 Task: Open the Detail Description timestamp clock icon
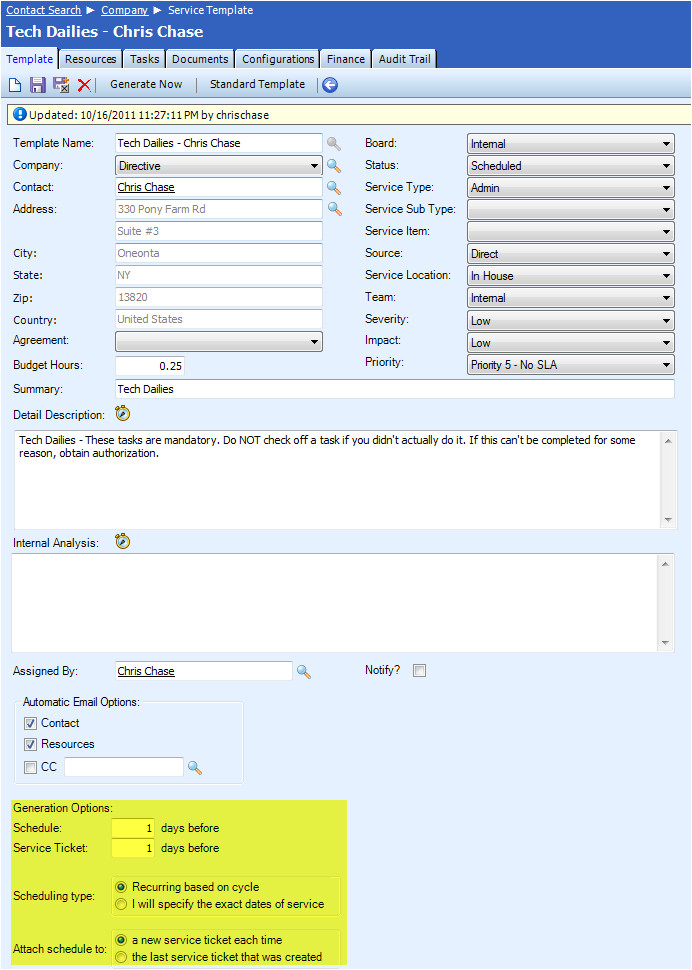pos(123,413)
